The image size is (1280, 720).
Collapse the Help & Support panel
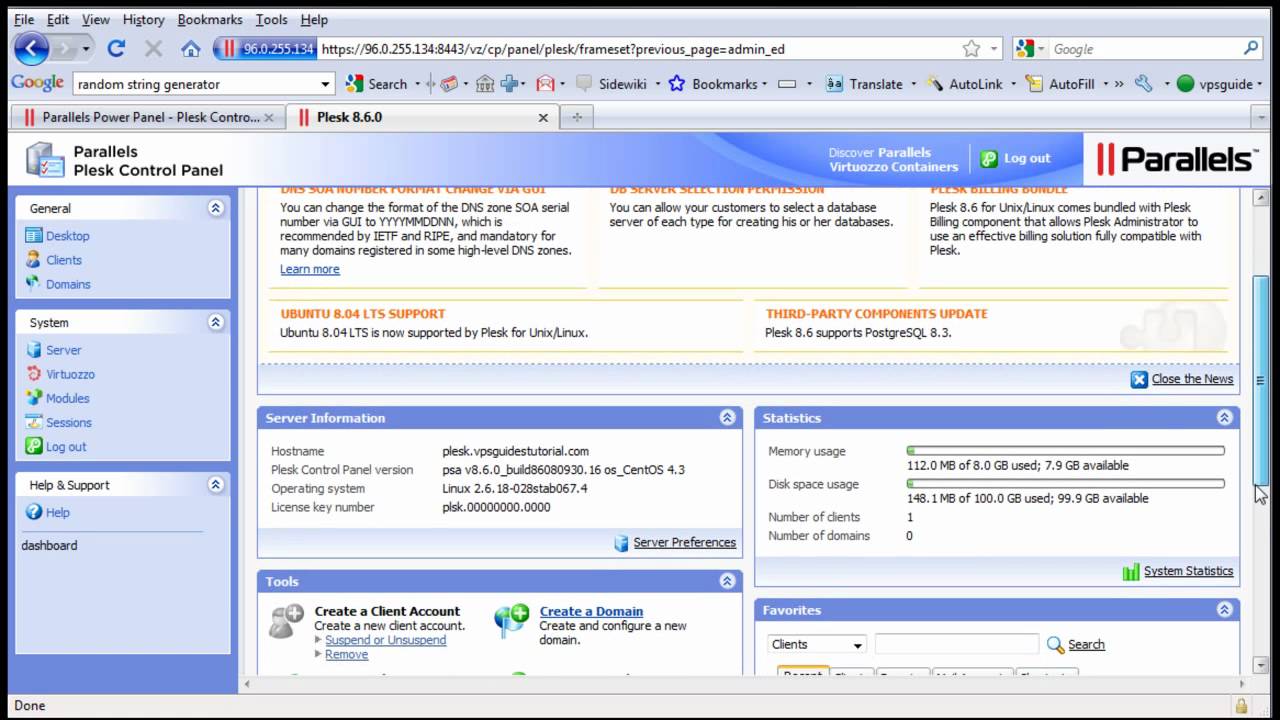(x=215, y=484)
